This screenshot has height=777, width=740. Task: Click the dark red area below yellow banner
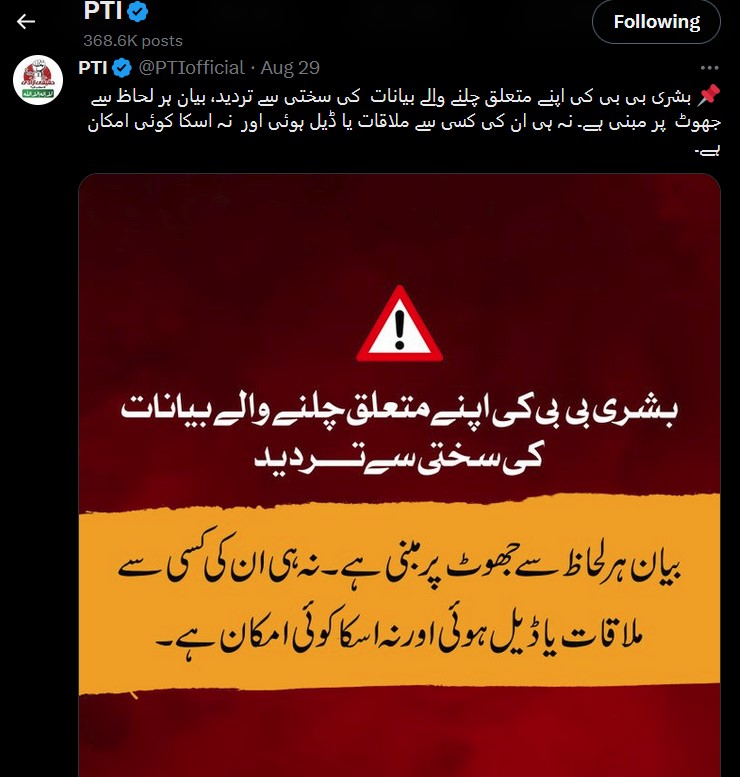(399, 735)
